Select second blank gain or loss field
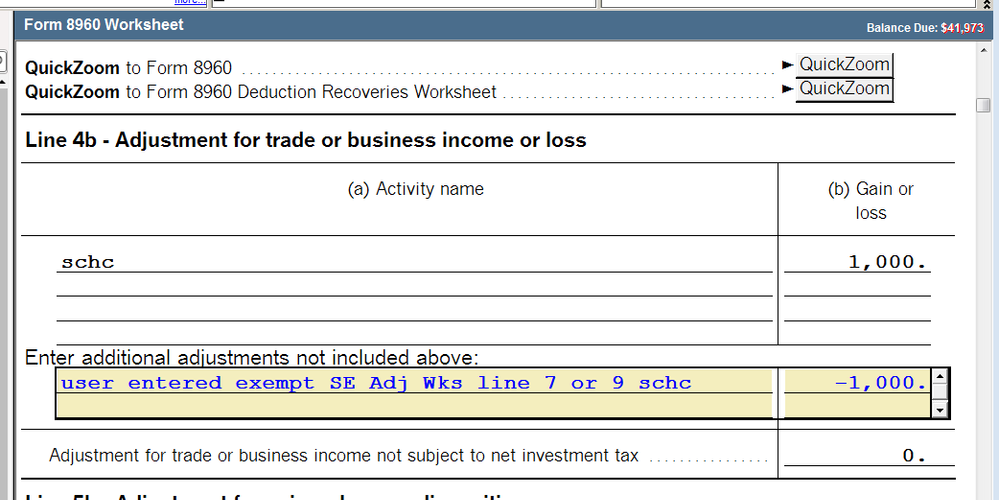The image size is (999, 500). tap(857, 287)
